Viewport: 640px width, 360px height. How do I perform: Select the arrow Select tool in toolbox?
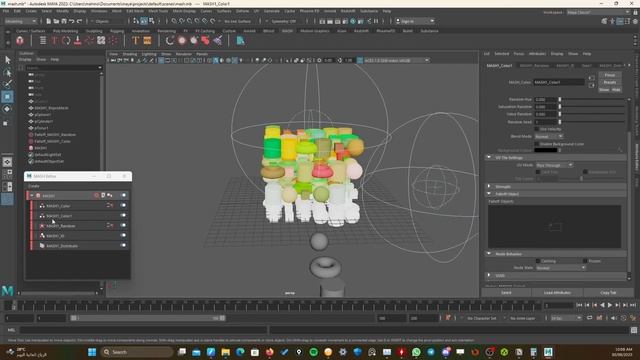pos(7,60)
